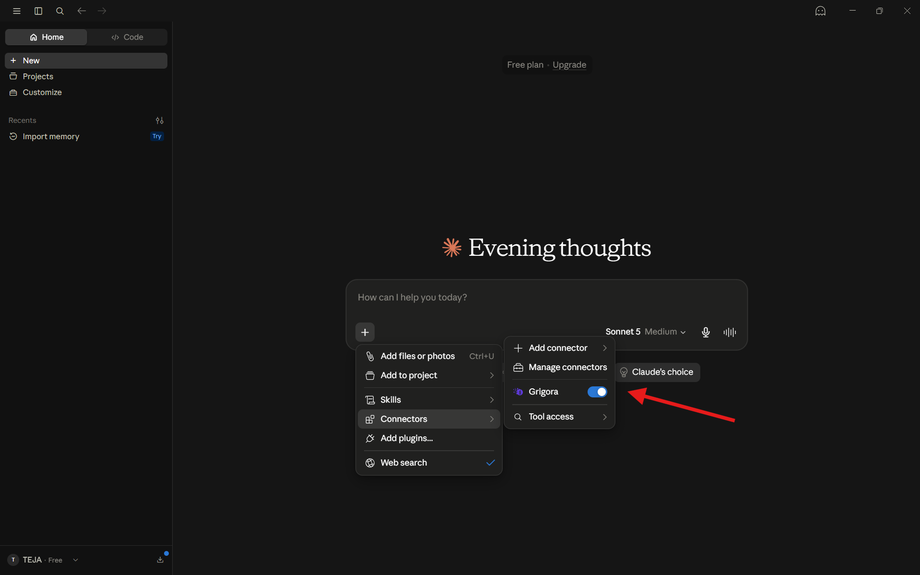The height and width of the screenshot is (575, 920).
Task: Open the TEJA account menu chevron
Action: [75, 560]
